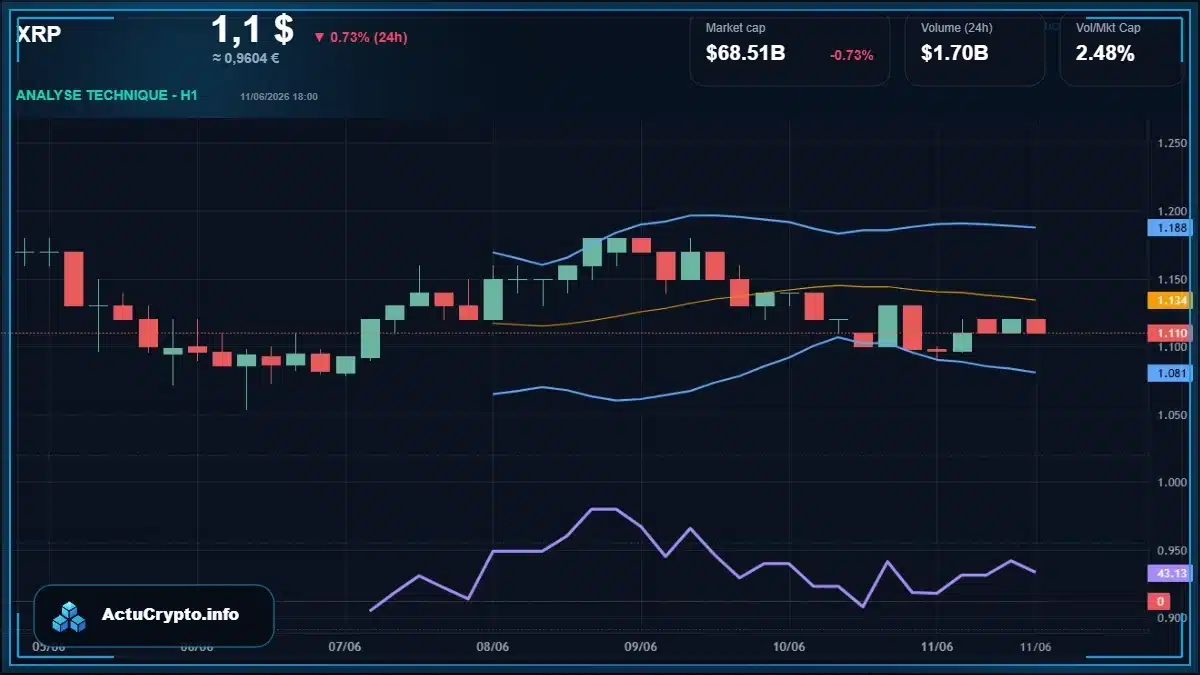Click the ActuCrypto.info cube logo icon
The width and height of the screenshot is (1200, 675).
[x=69, y=616]
